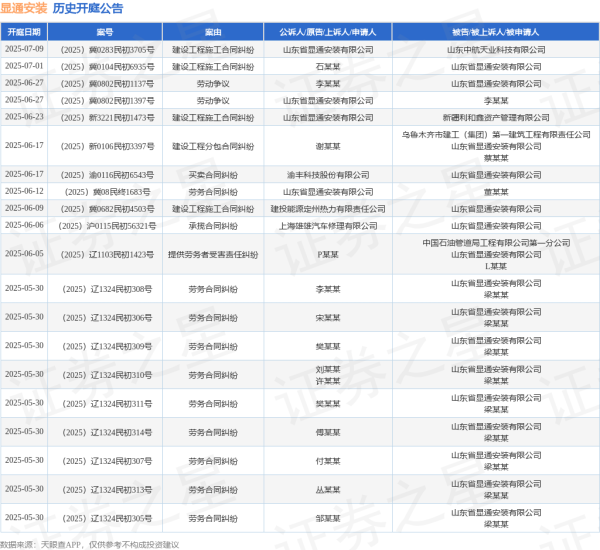
Task: Click the 历史开庭公告 heading
Action: point(88,9)
